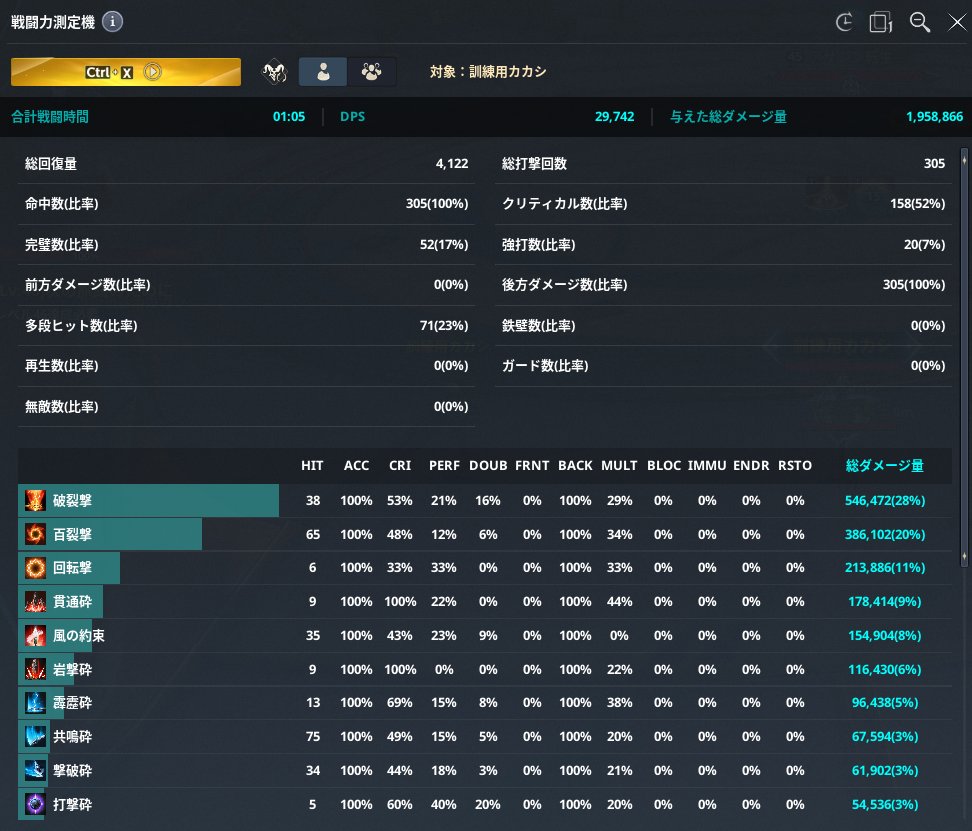Image resolution: width=972 pixels, height=831 pixels.
Task: Click the 総回復量 stat row label
Action: coord(51,164)
